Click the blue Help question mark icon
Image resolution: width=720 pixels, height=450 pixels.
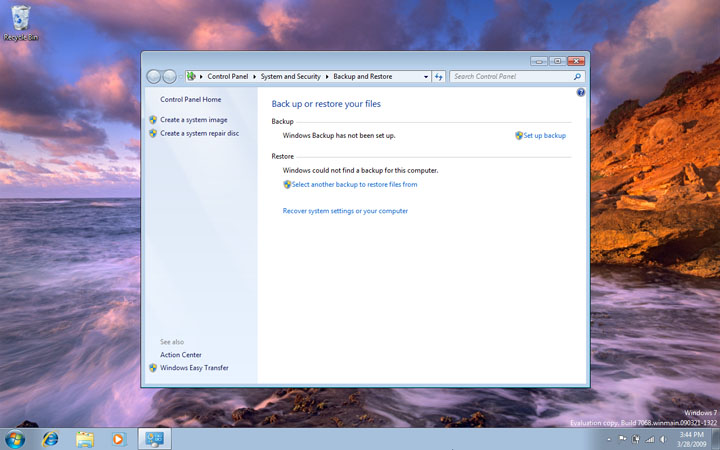[581, 92]
